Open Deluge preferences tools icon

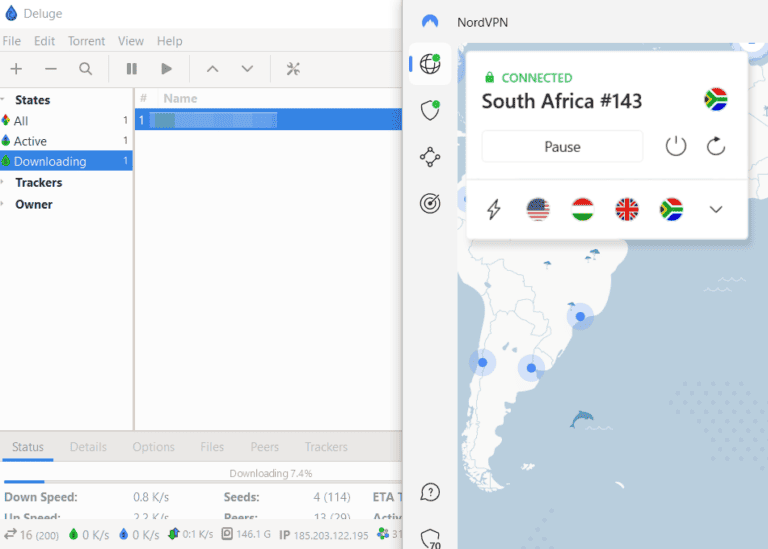pos(293,69)
